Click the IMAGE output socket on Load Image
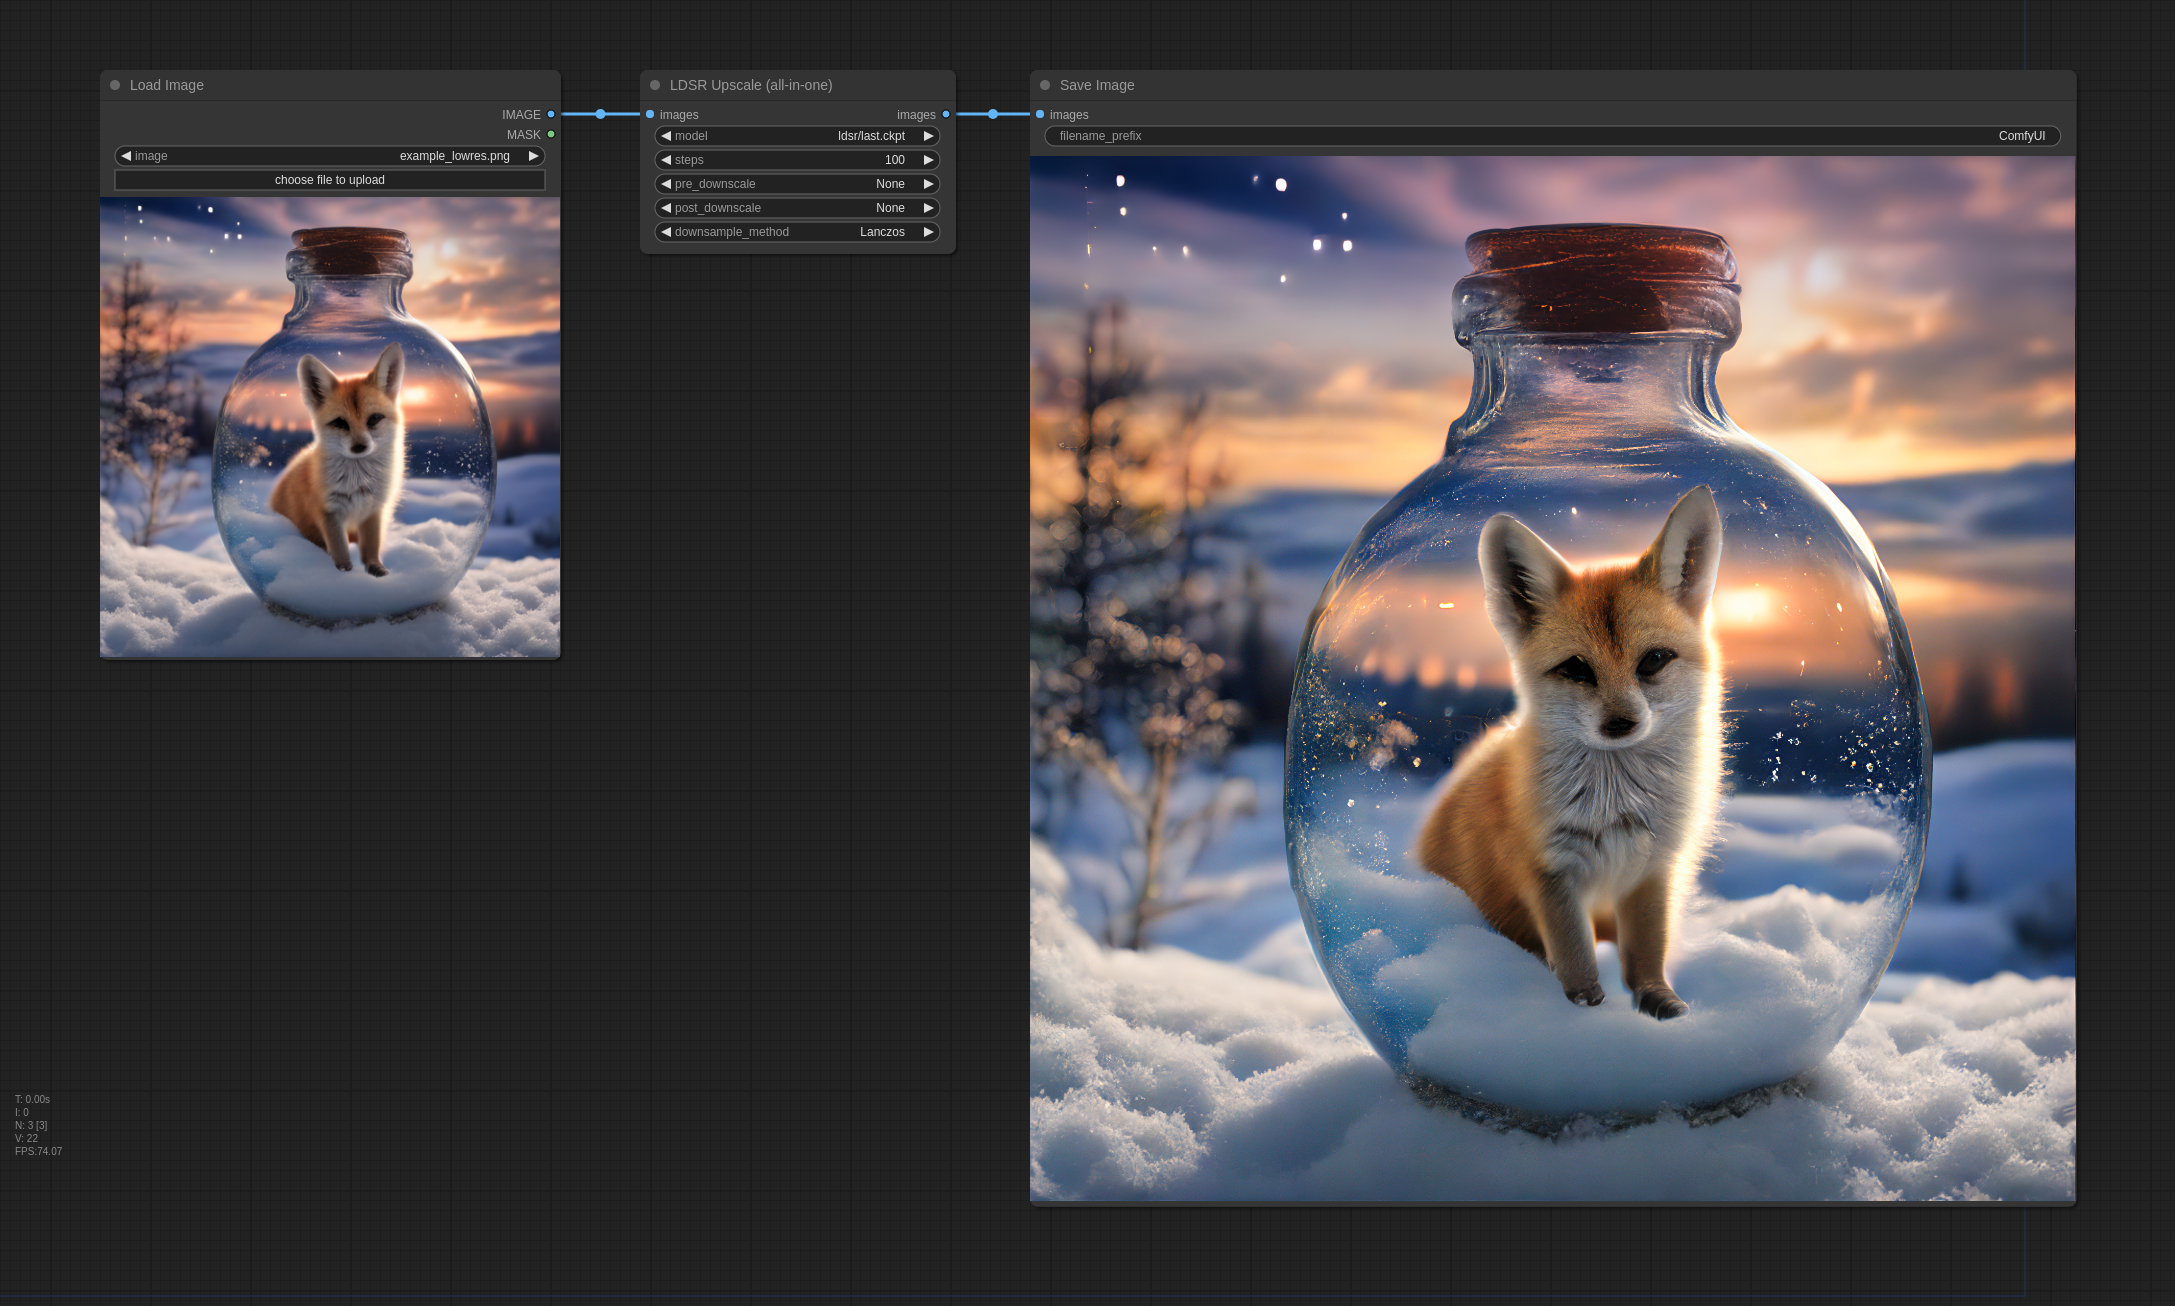 point(551,114)
